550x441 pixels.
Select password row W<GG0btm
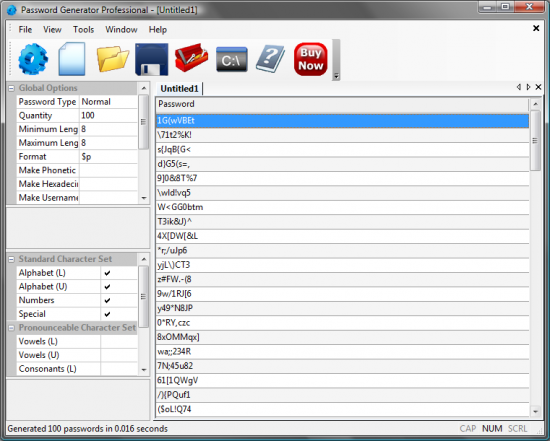click(x=342, y=207)
